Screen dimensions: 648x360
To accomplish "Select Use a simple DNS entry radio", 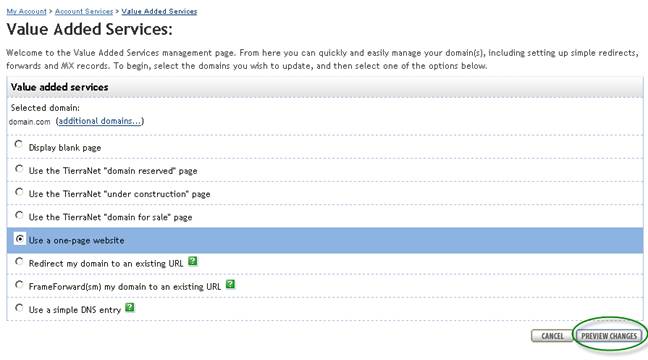I will pyautogui.click(x=19, y=308).
